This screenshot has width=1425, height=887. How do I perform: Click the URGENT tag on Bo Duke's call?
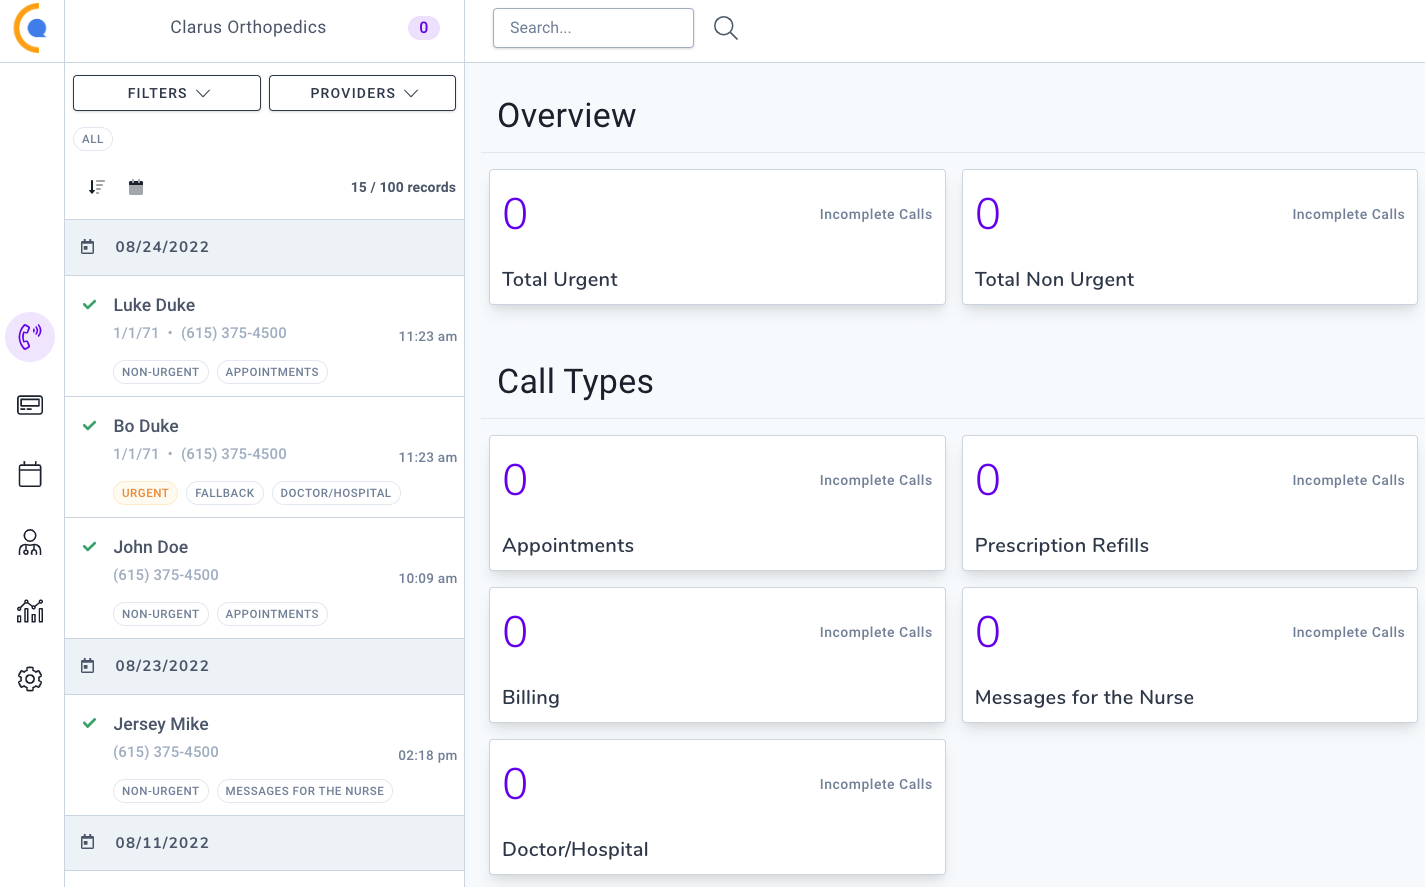coord(145,492)
